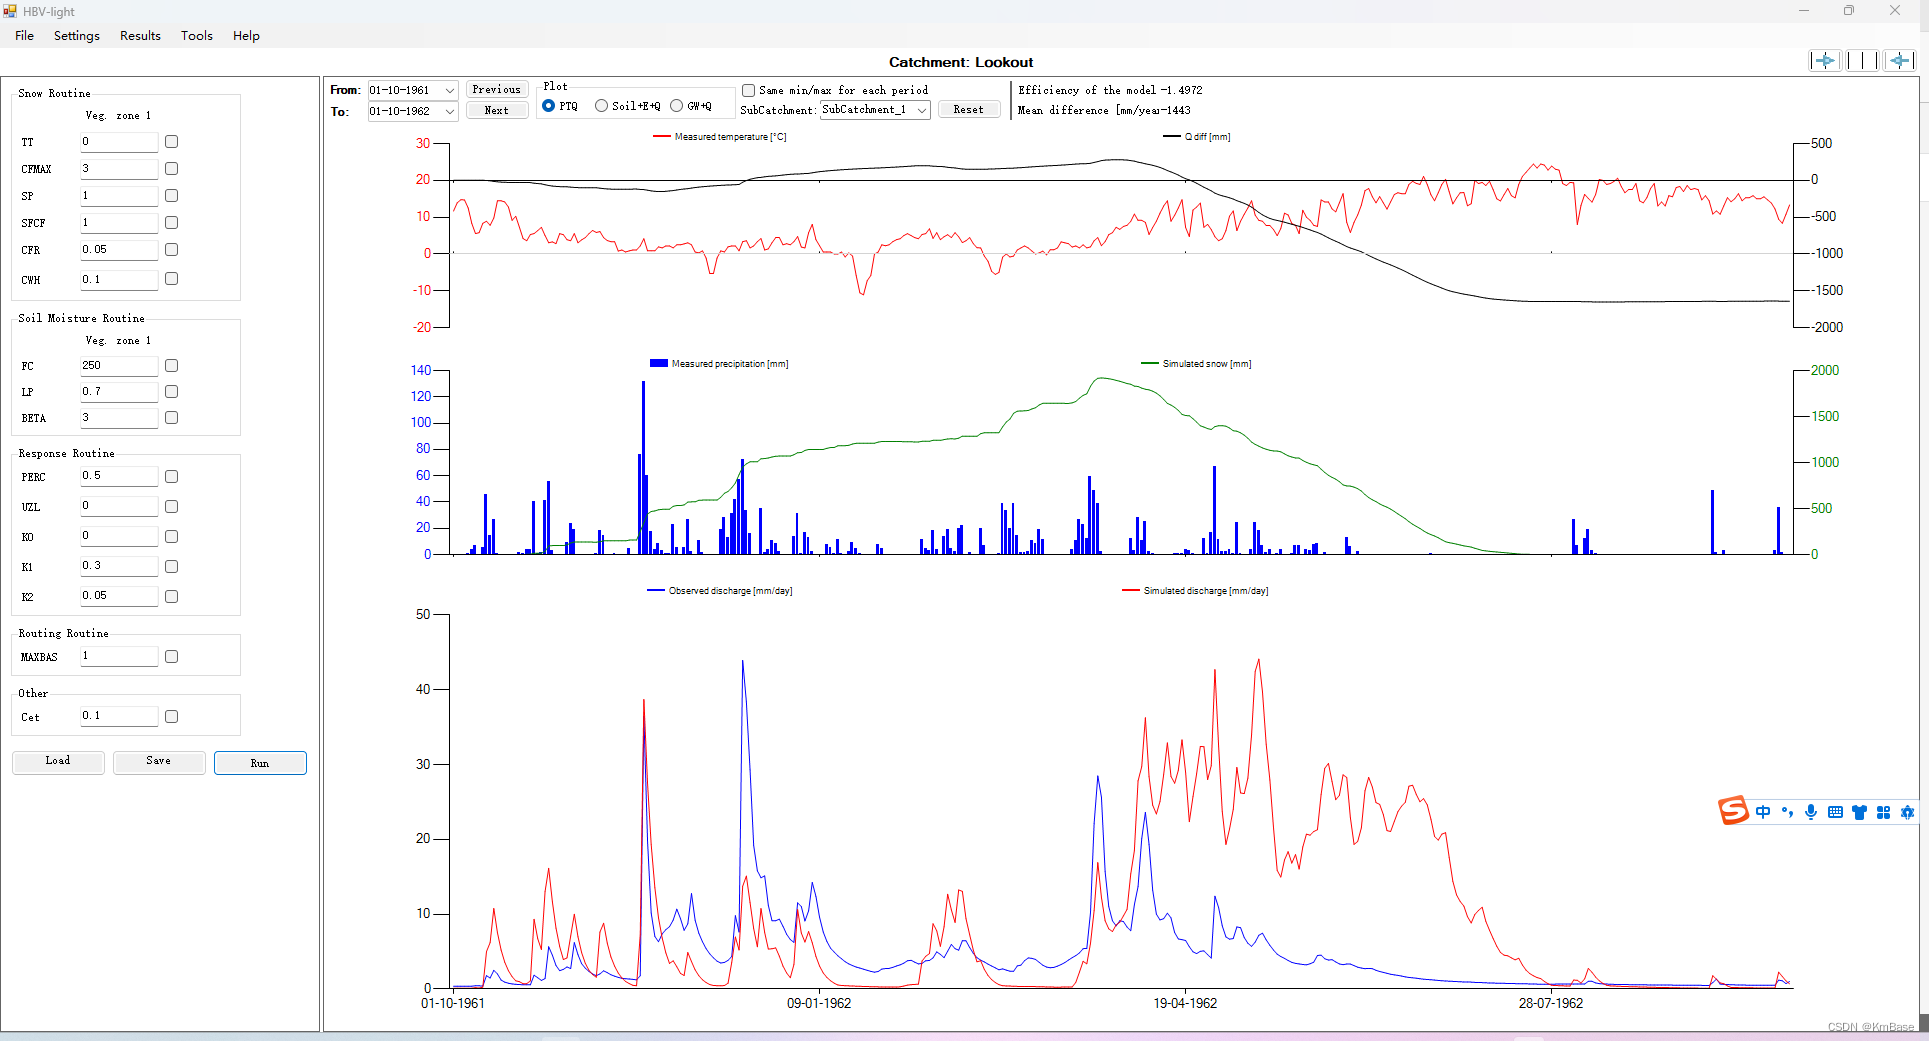Image resolution: width=1929 pixels, height=1041 pixels.
Task: Tick the K1 parameter checkbox
Action: [171, 567]
